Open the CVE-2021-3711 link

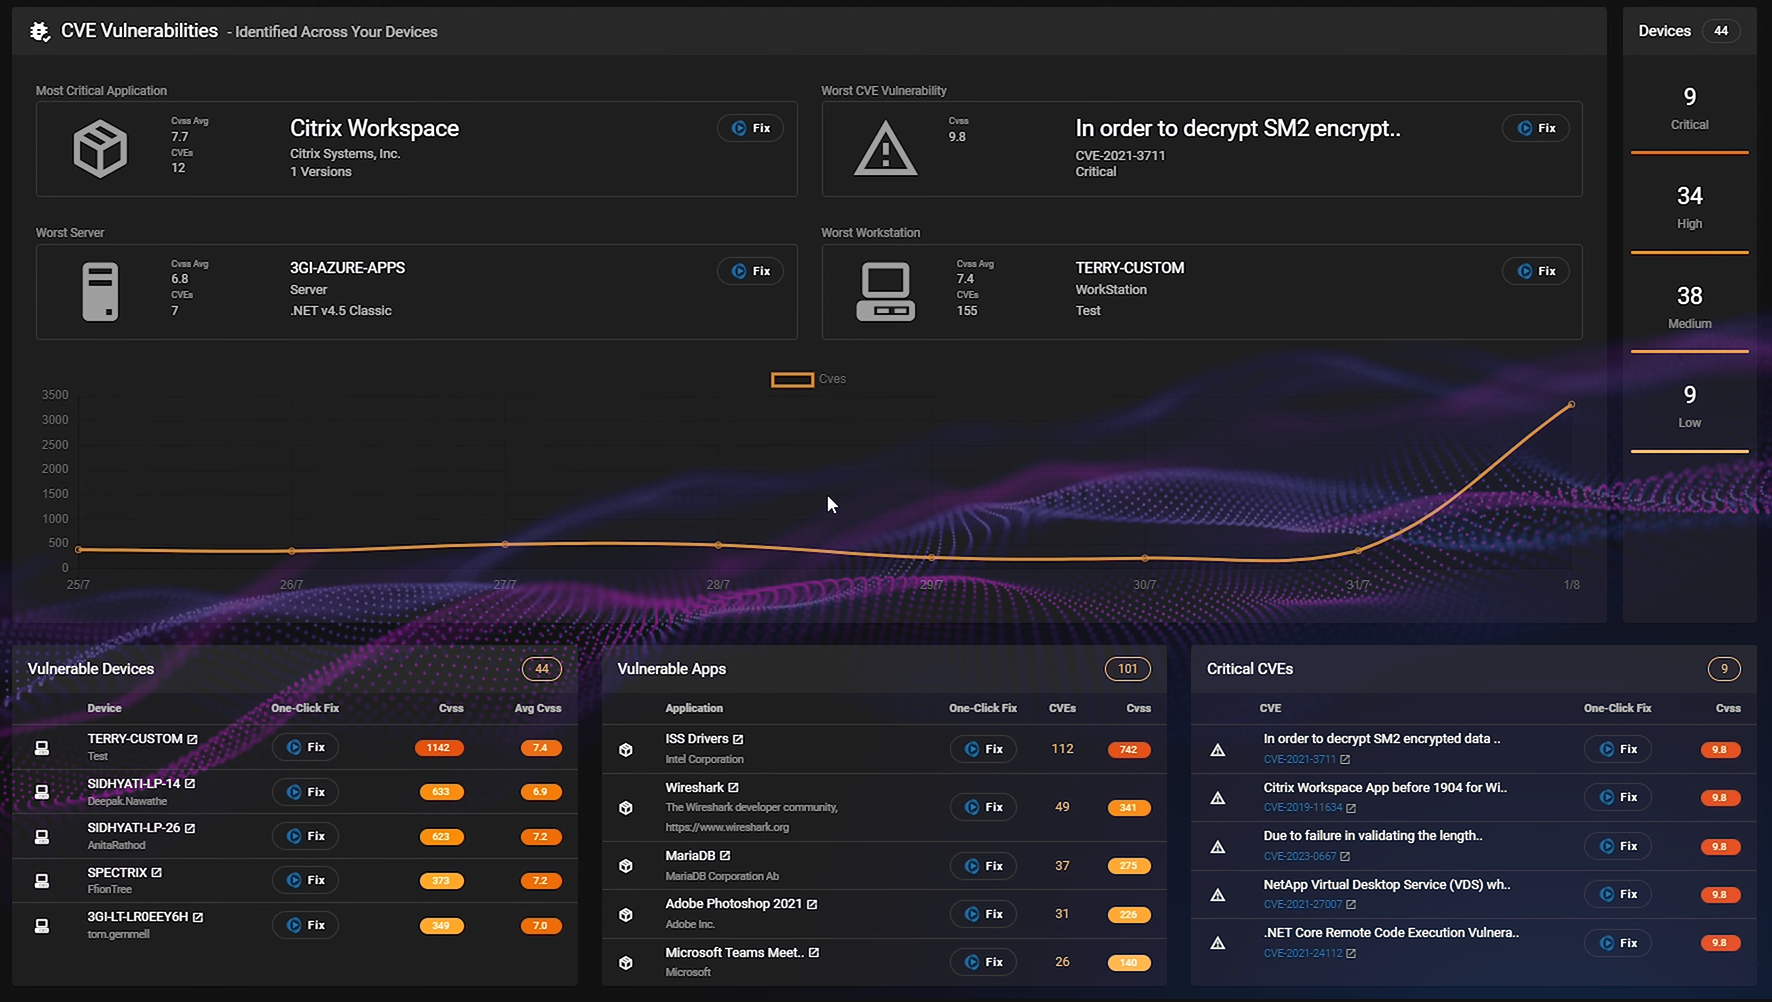1301,759
